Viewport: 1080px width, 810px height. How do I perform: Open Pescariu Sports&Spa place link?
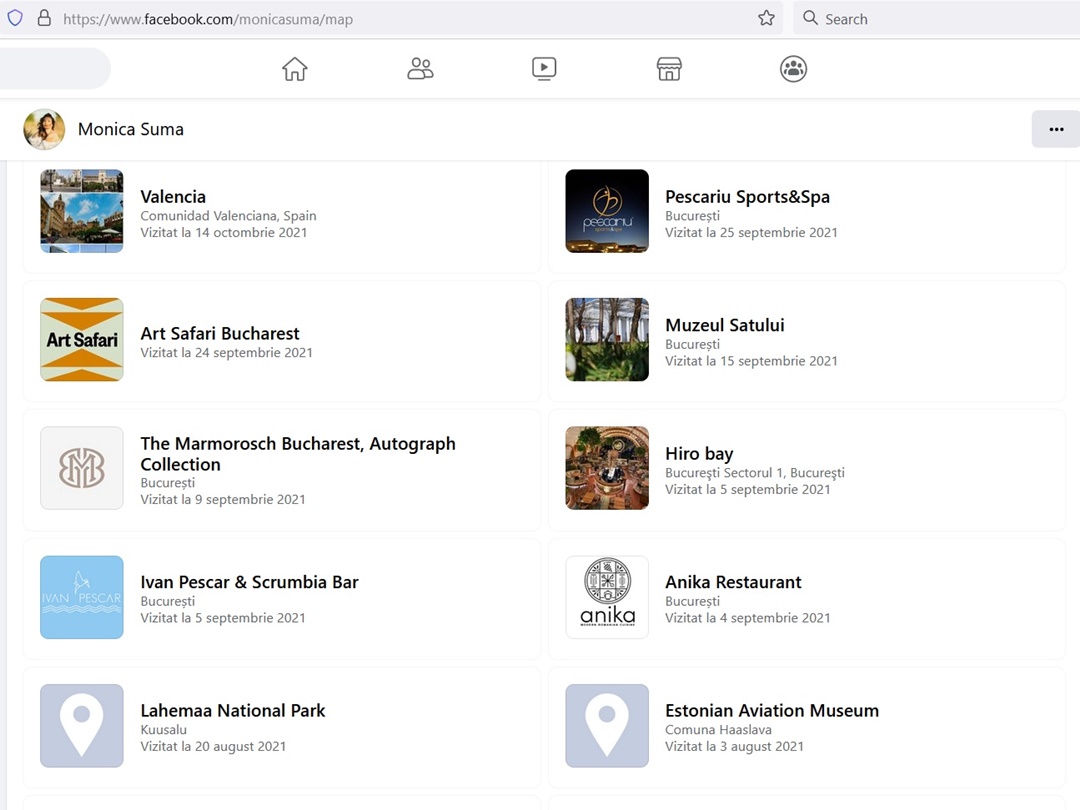click(x=747, y=197)
